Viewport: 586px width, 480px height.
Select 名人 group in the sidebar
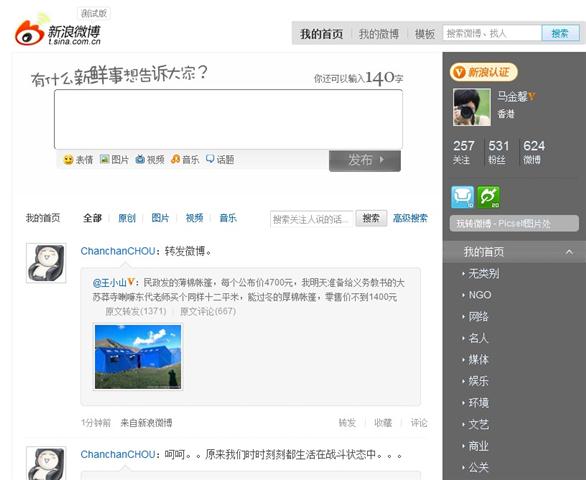coord(478,338)
